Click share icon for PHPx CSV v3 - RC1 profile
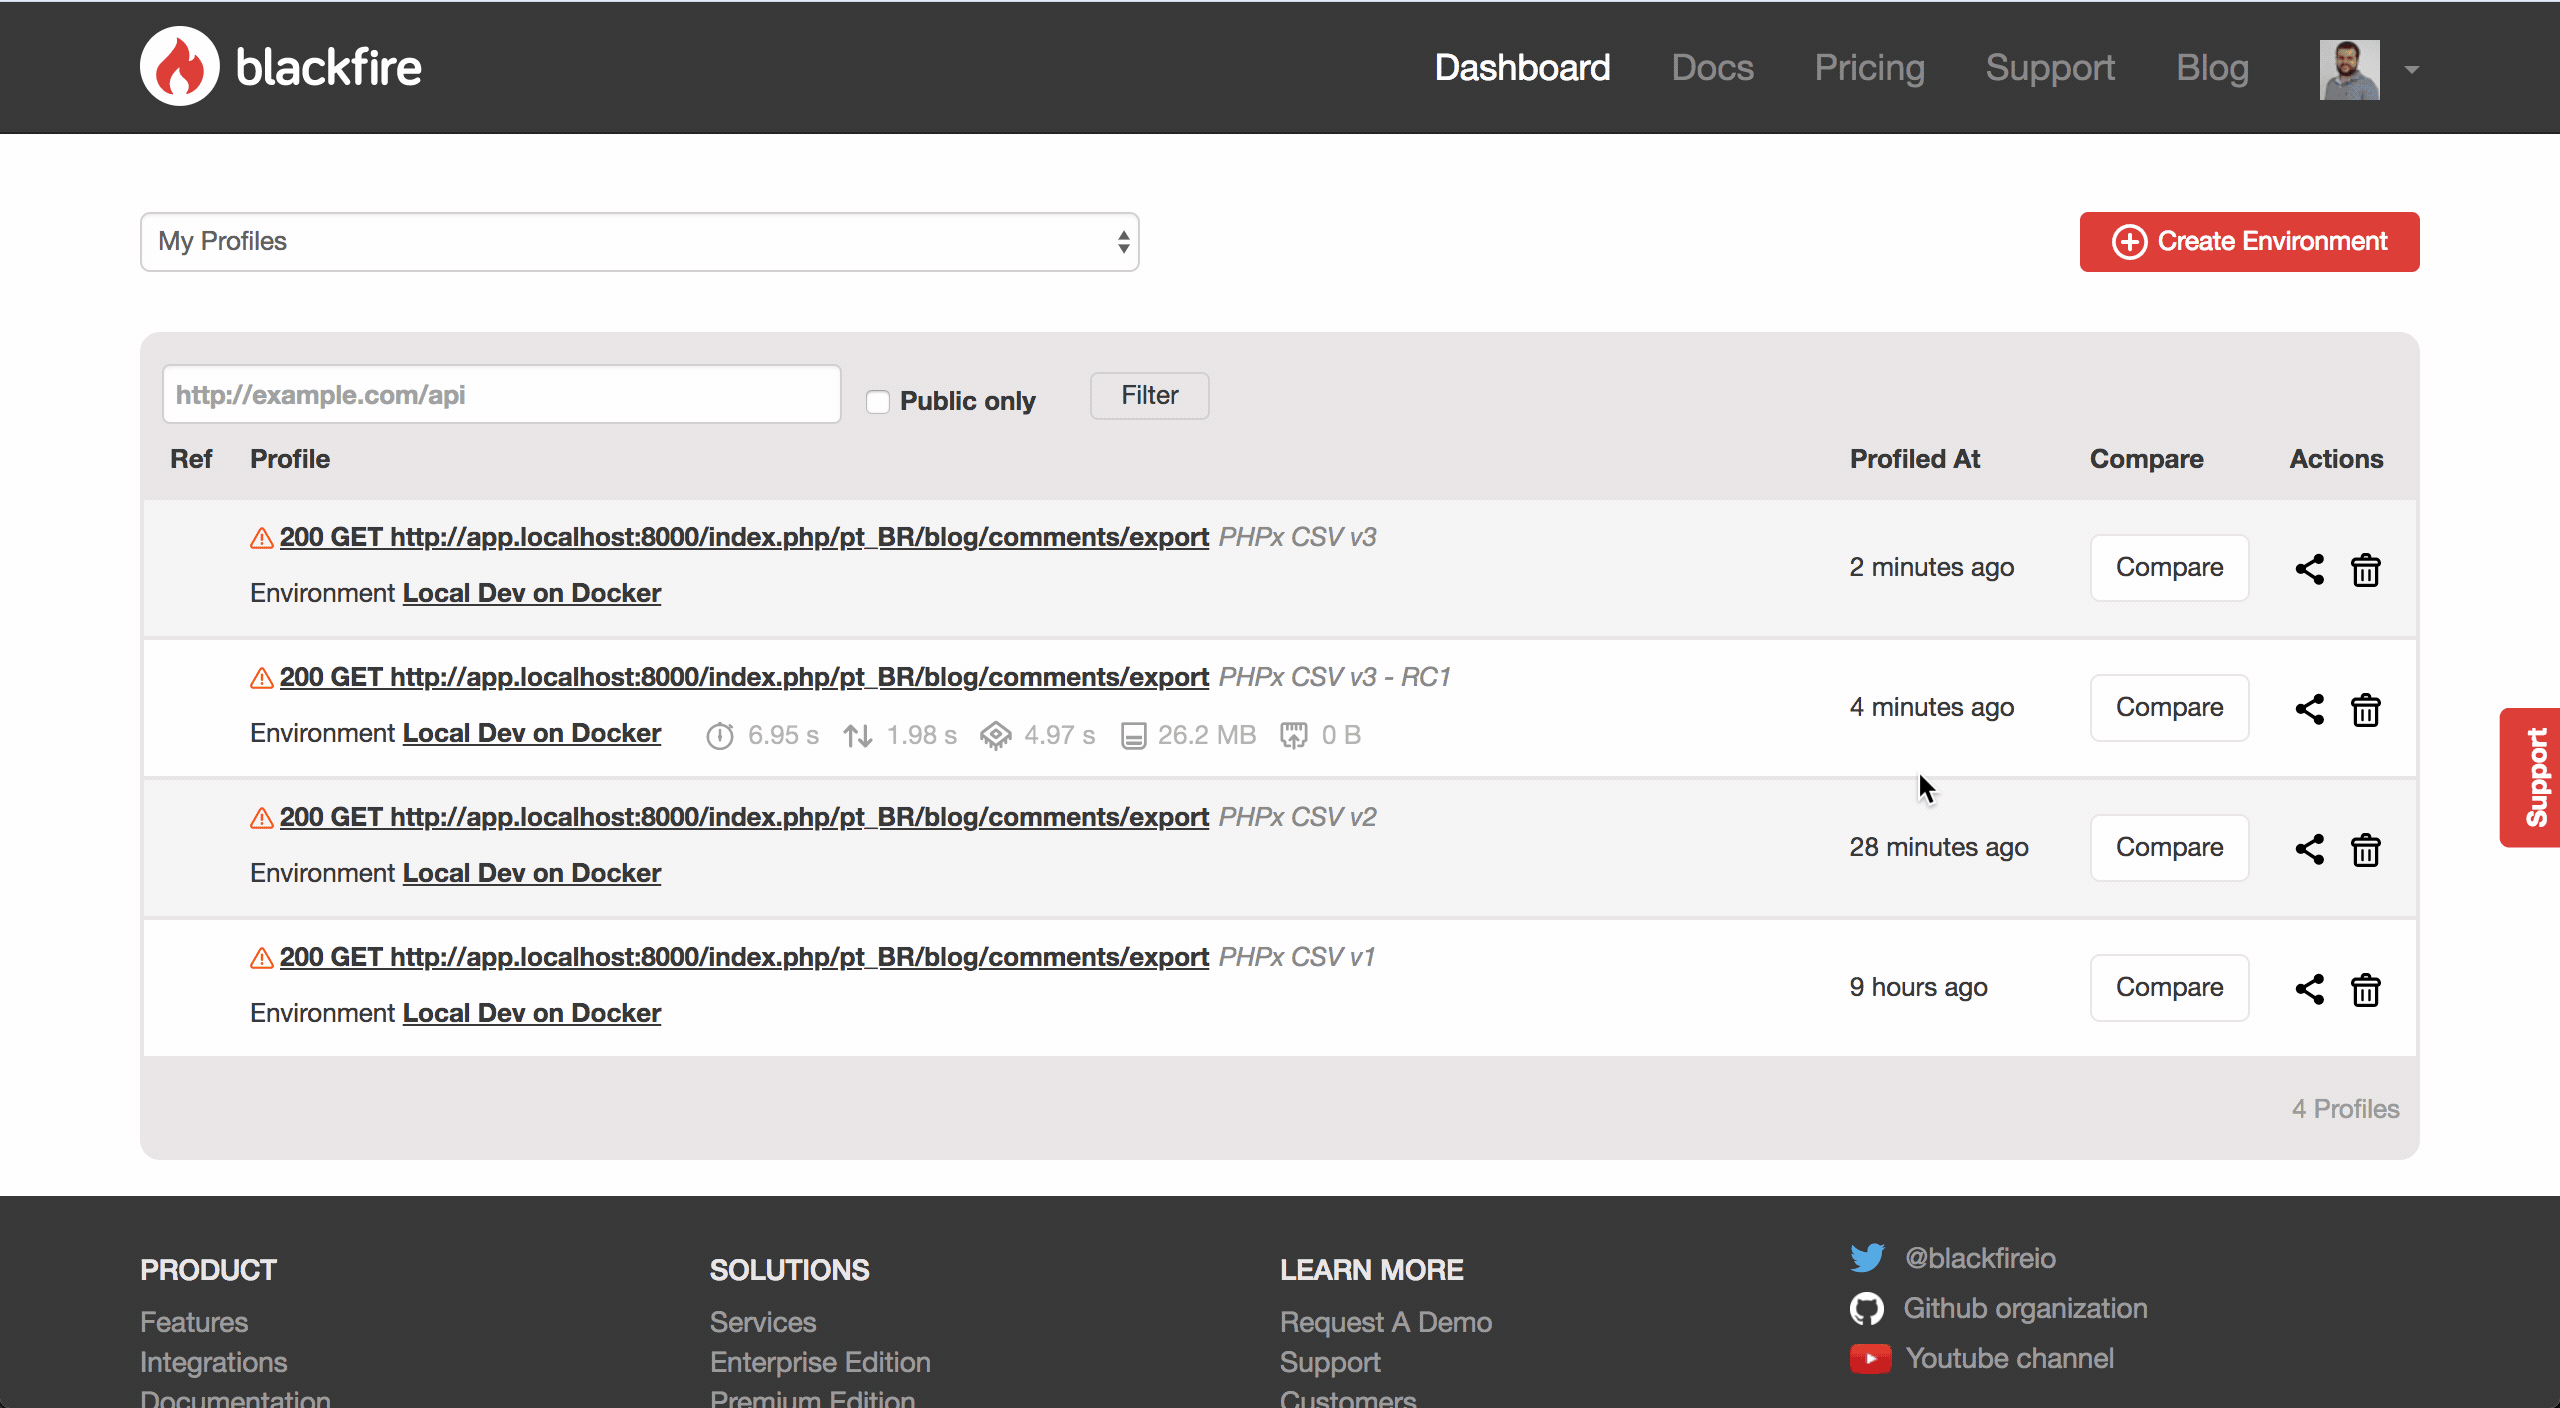The width and height of the screenshot is (2560, 1408). [x=2309, y=709]
